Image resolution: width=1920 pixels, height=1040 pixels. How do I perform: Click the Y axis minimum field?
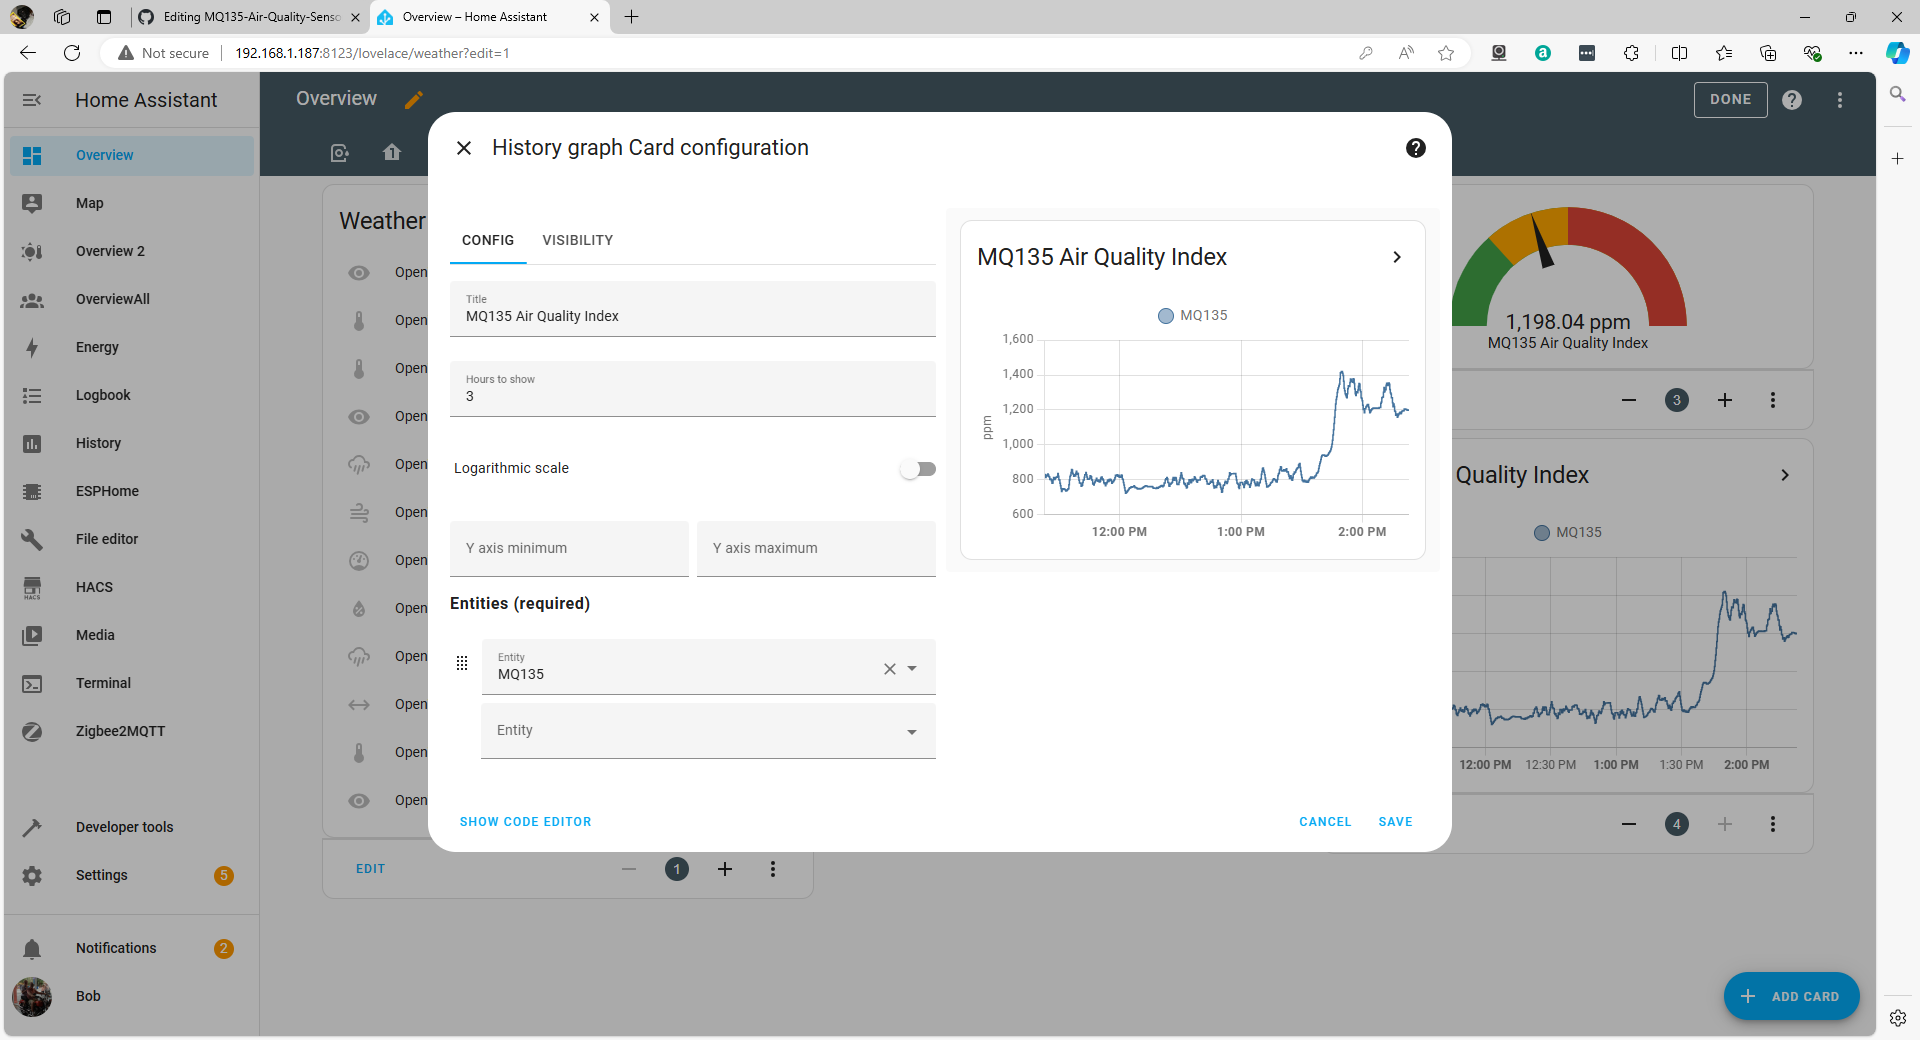point(569,549)
